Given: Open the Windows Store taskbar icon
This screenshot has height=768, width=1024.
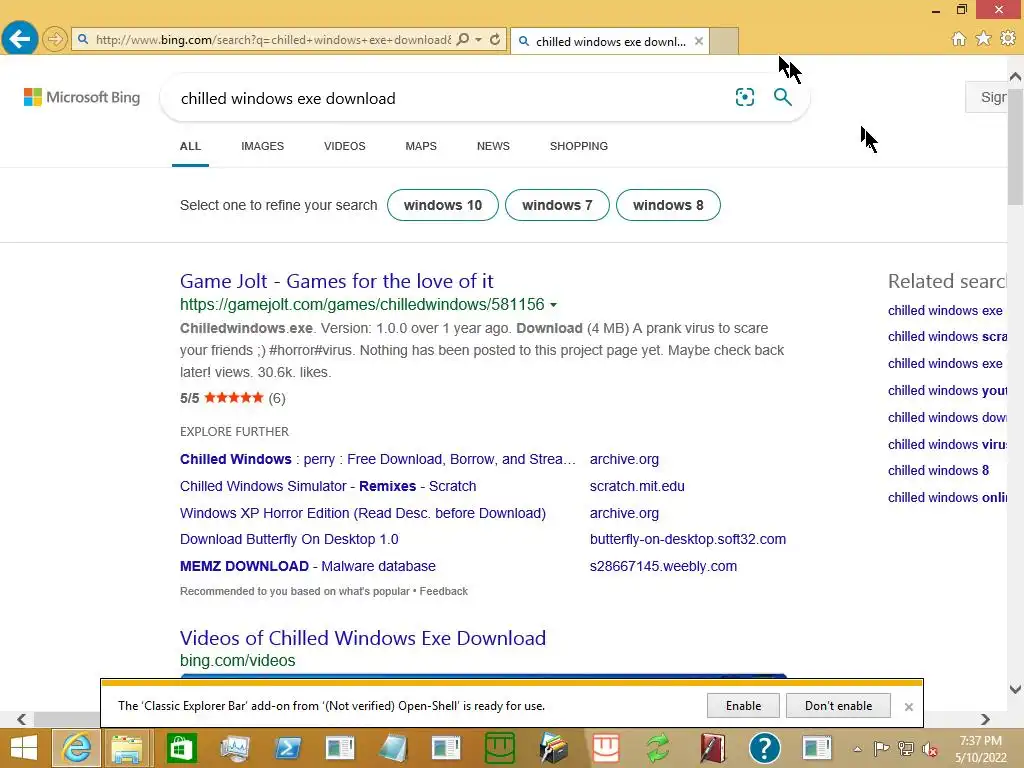Looking at the screenshot, I should [181, 748].
